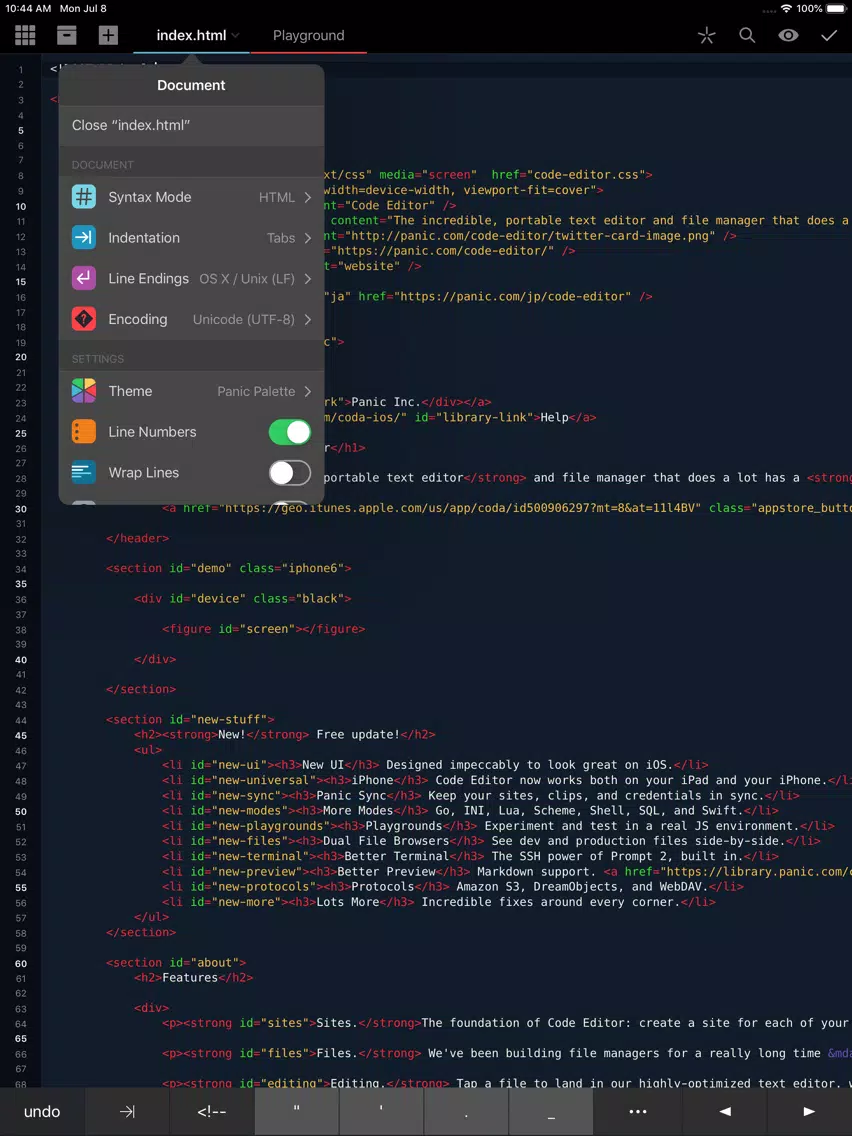Open the file archive drawer icon

coord(67,35)
